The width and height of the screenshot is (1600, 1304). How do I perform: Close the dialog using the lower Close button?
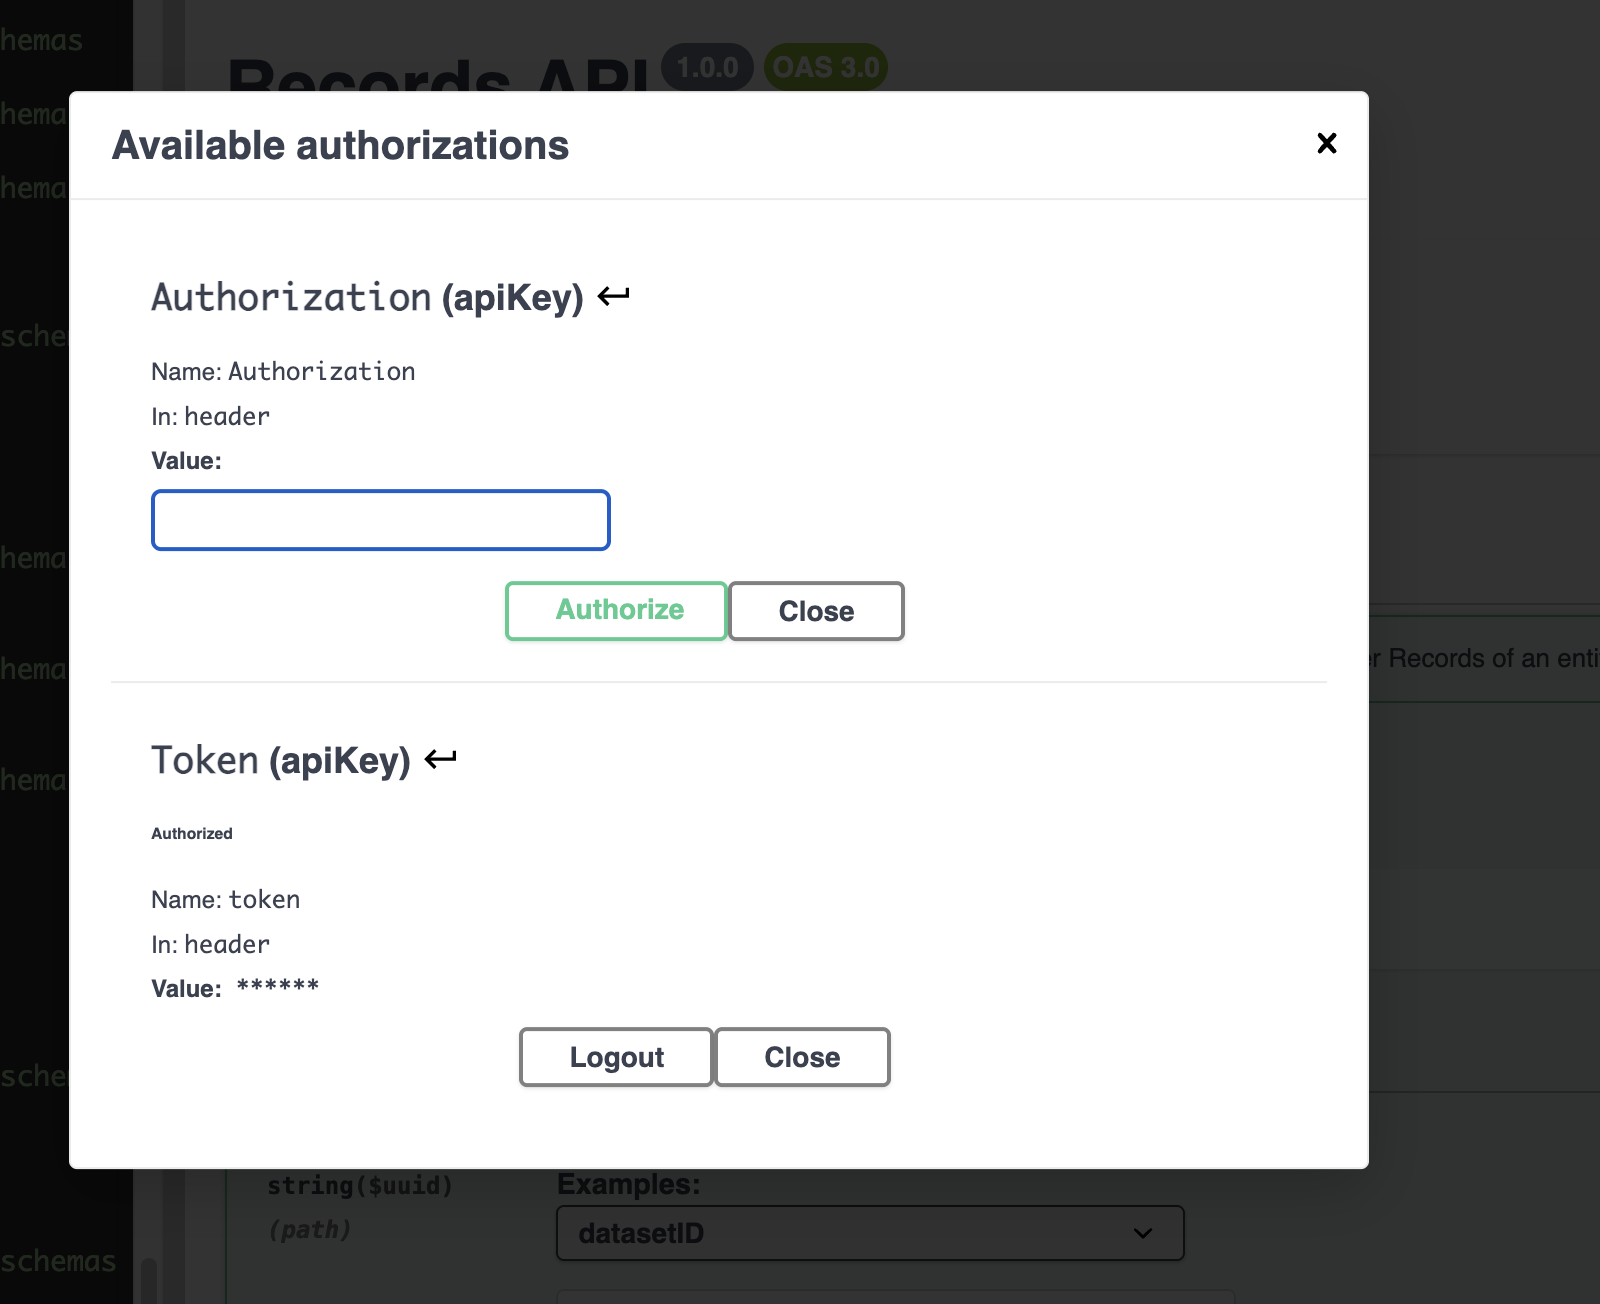[x=801, y=1057]
